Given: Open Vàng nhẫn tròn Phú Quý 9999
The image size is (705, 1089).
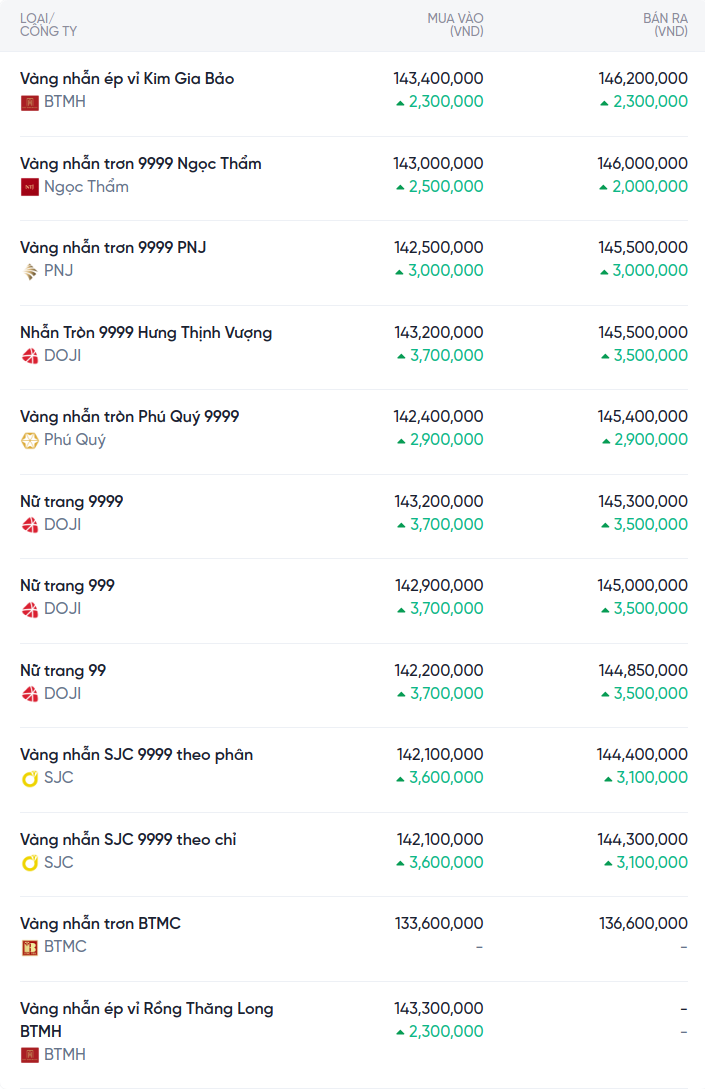Looking at the screenshot, I should pyautogui.click(x=130, y=416).
